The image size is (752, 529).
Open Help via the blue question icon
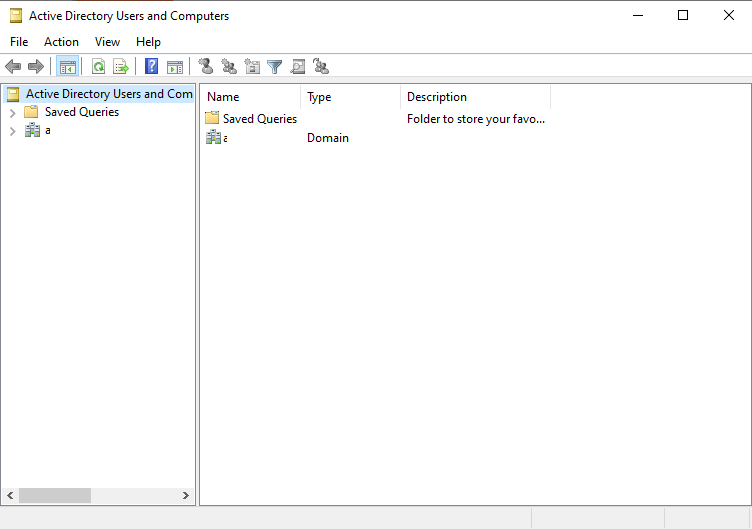coord(152,66)
